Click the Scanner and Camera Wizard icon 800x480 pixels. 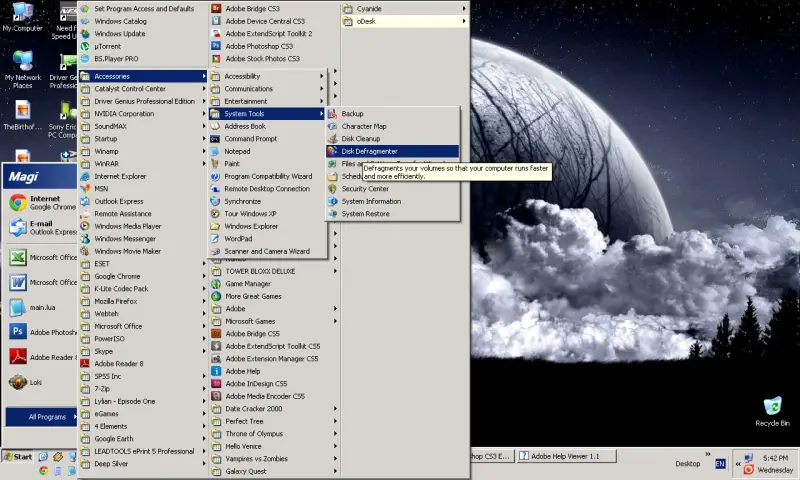(215, 251)
